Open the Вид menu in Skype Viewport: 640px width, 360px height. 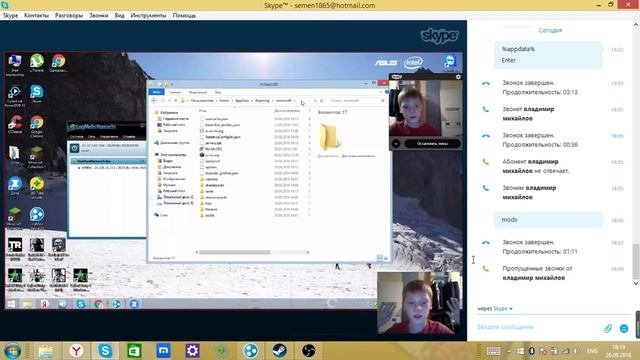tap(119, 16)
